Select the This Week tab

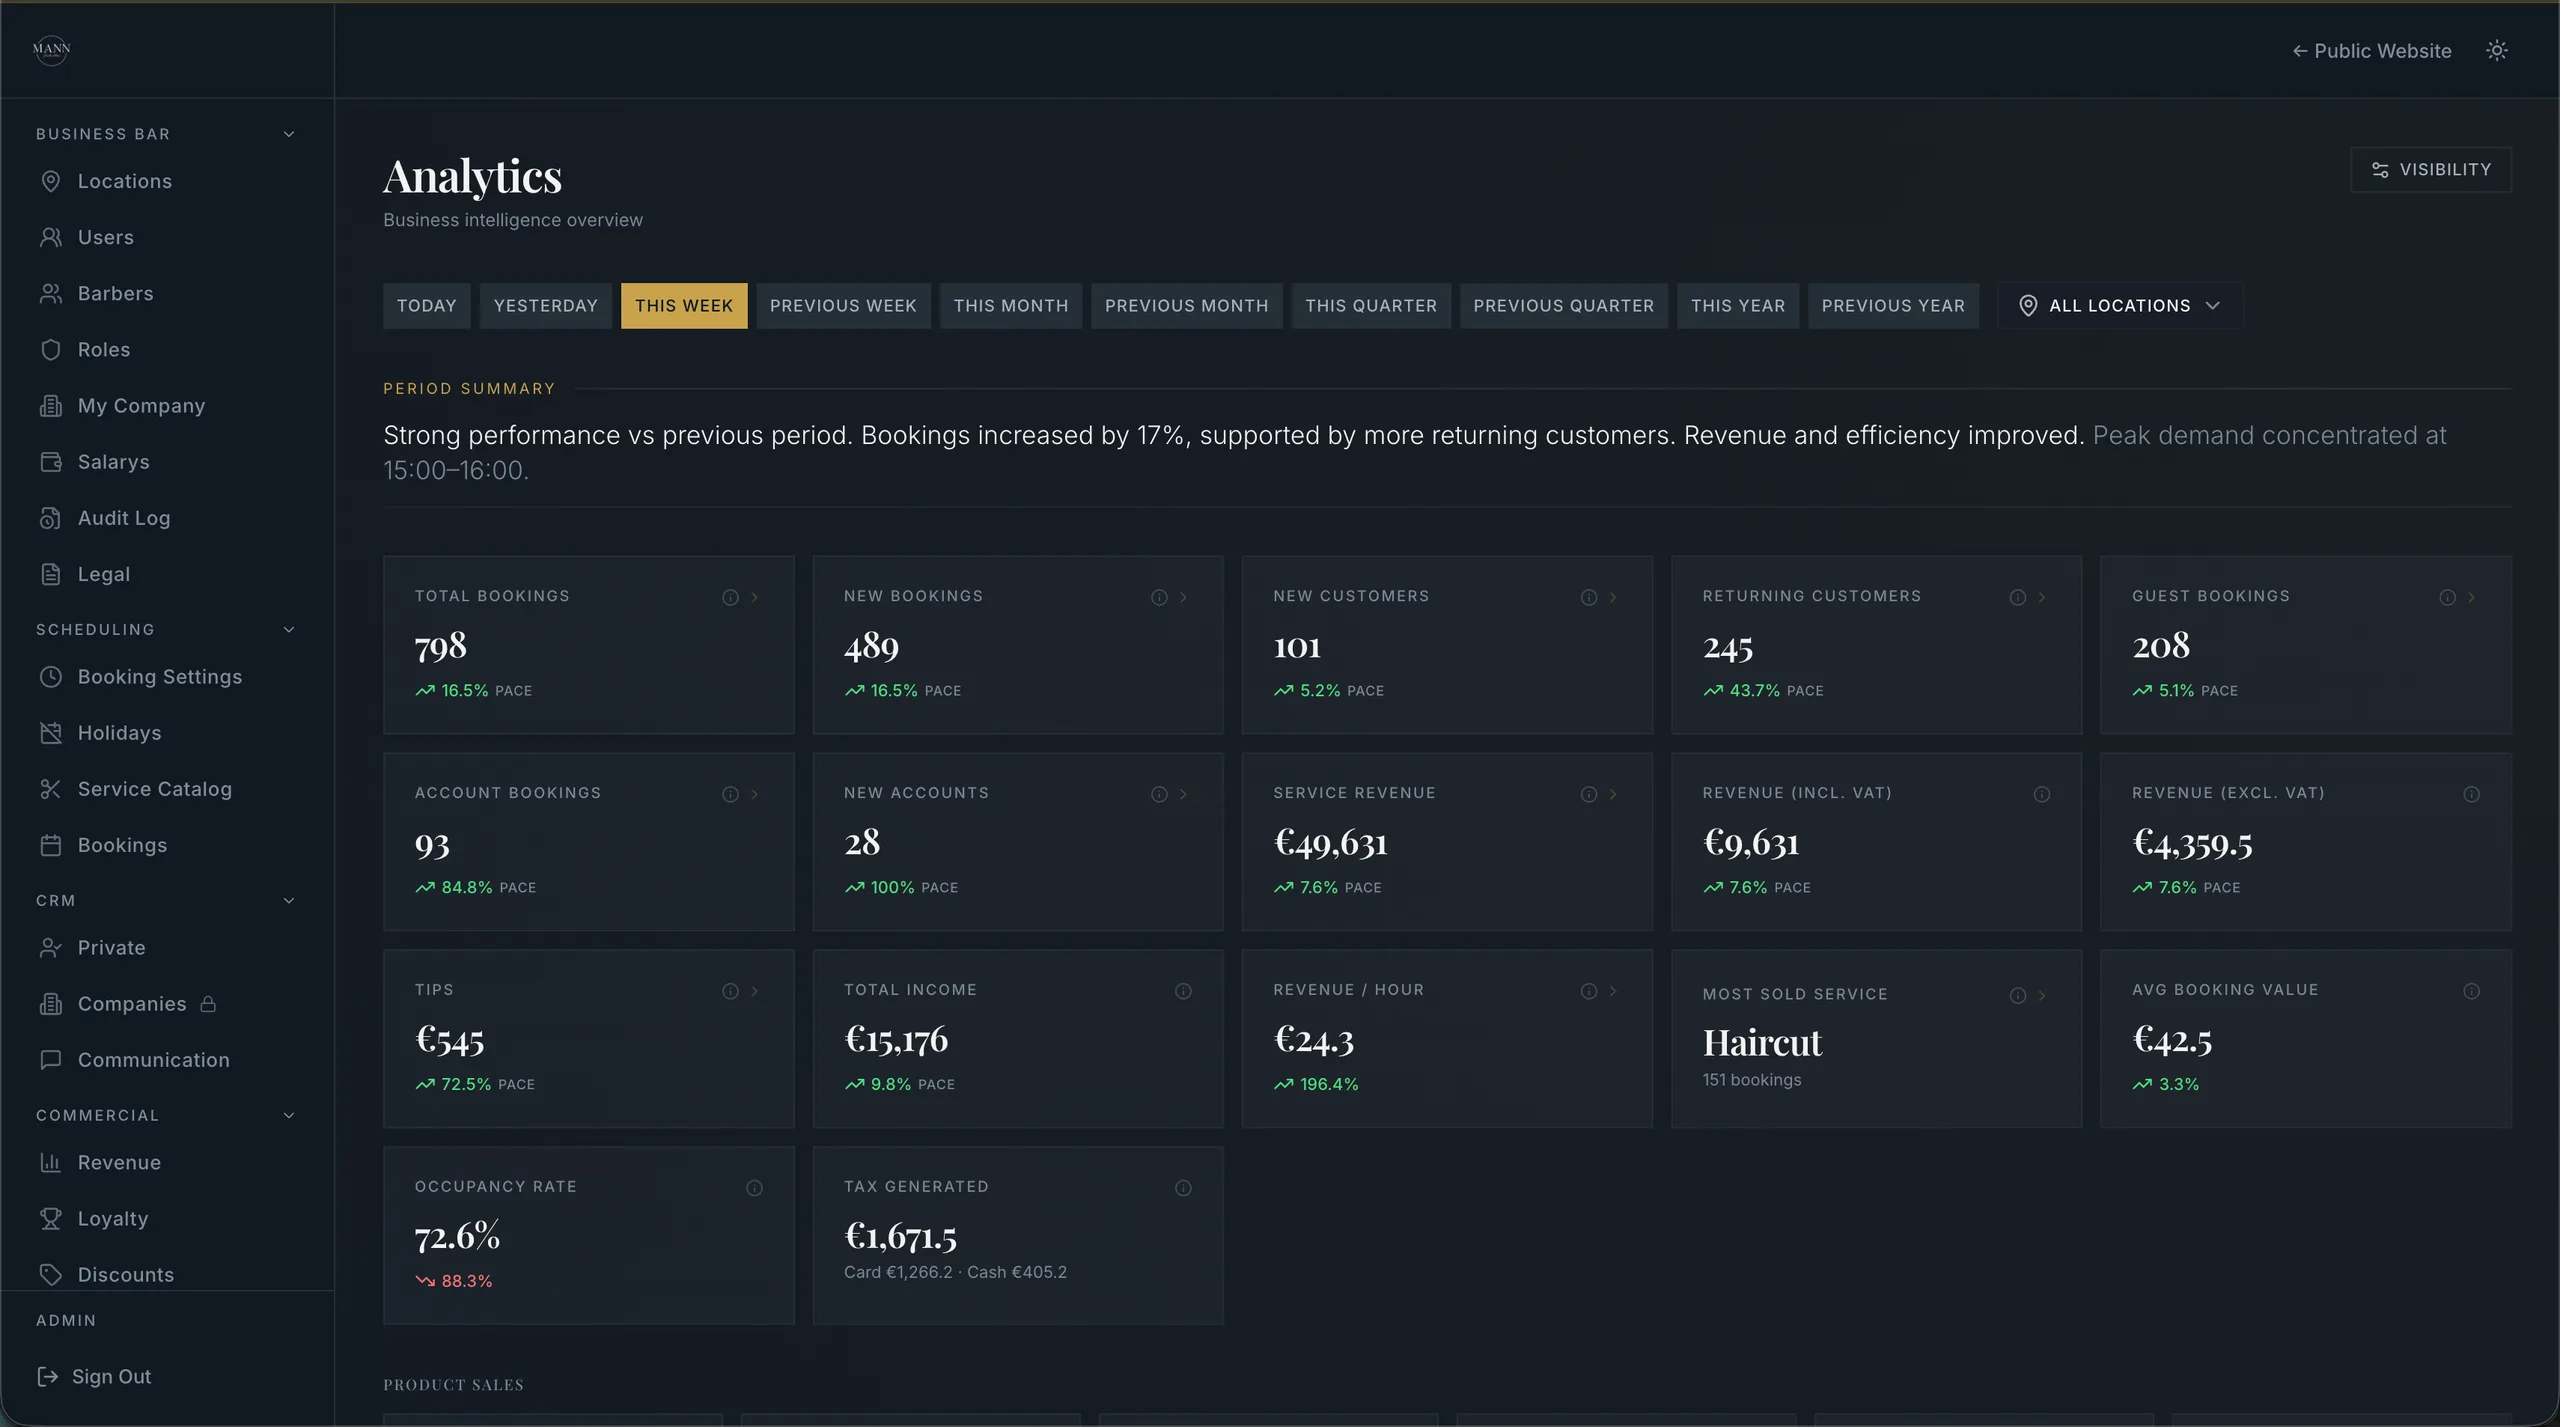coord(684,306)
